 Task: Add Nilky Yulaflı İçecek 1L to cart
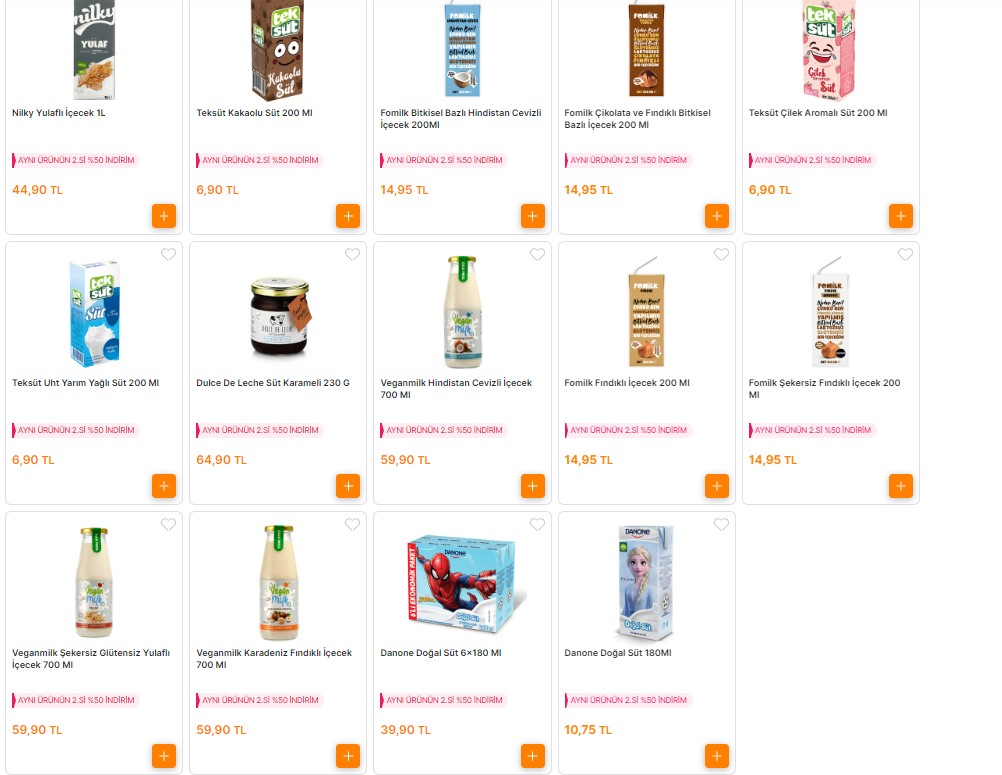pos(164,216)
